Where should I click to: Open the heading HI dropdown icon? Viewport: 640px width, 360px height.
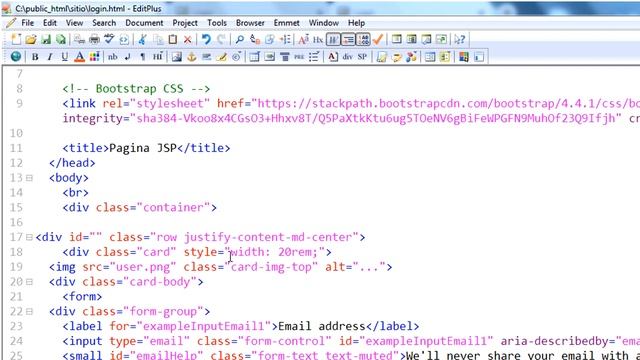pyautogui.click(x=158, y=57)
